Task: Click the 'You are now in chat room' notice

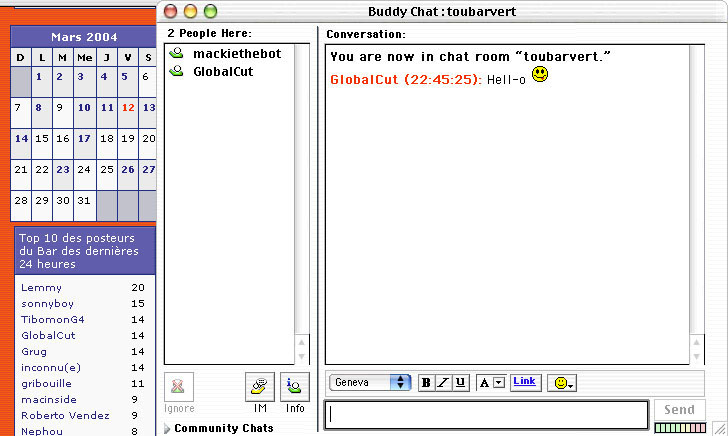Action: click(x=470, y=57)
